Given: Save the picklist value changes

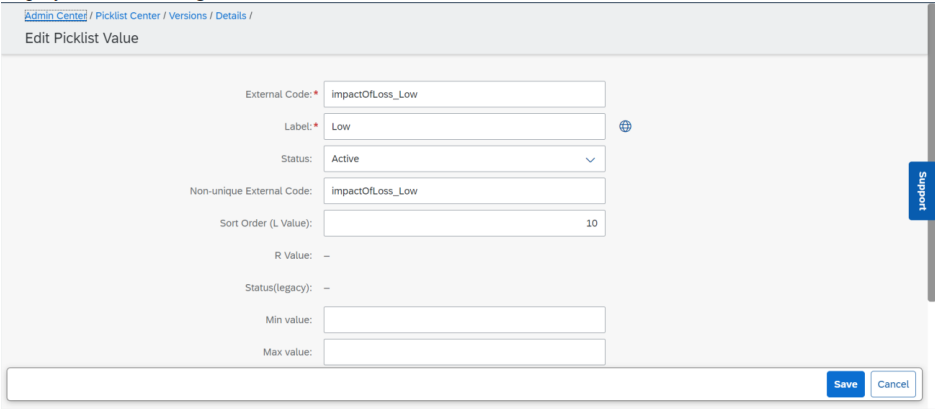Looking at the screenshot, I should click(x=846, y=385).
